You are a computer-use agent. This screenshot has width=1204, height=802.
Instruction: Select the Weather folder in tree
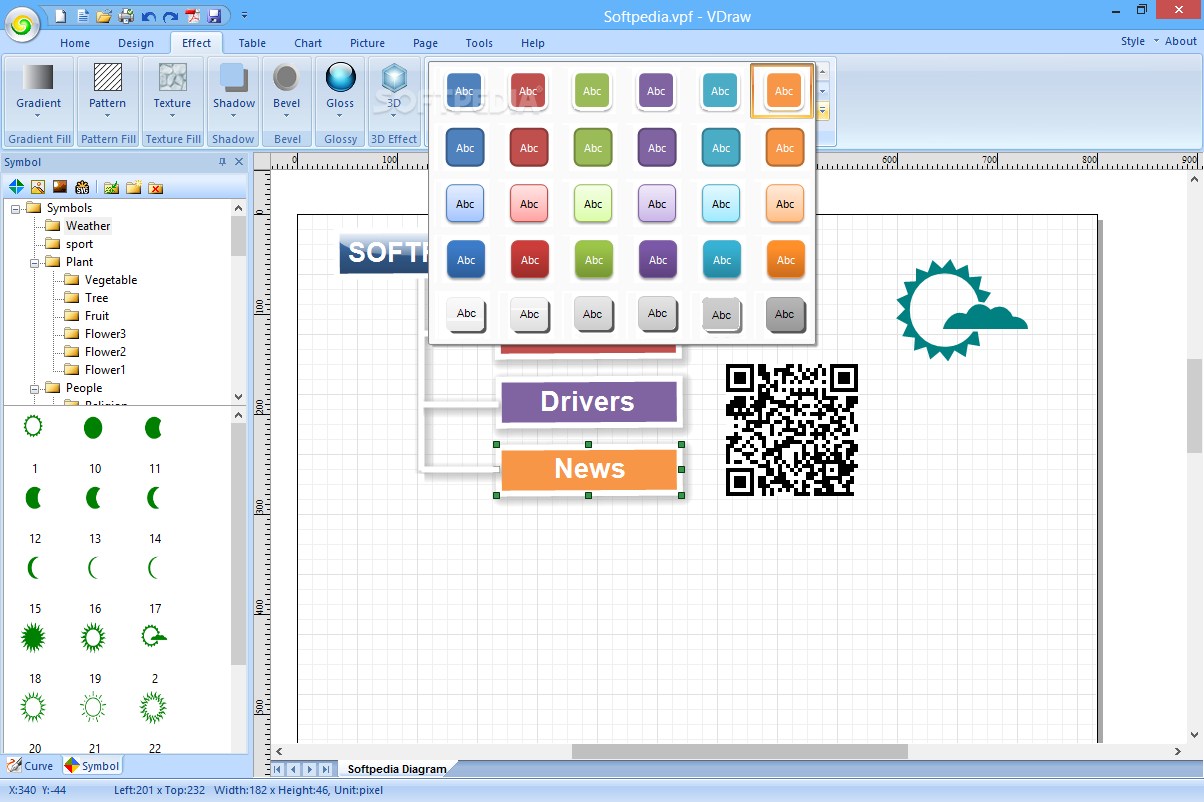click(x=88, y=226)
